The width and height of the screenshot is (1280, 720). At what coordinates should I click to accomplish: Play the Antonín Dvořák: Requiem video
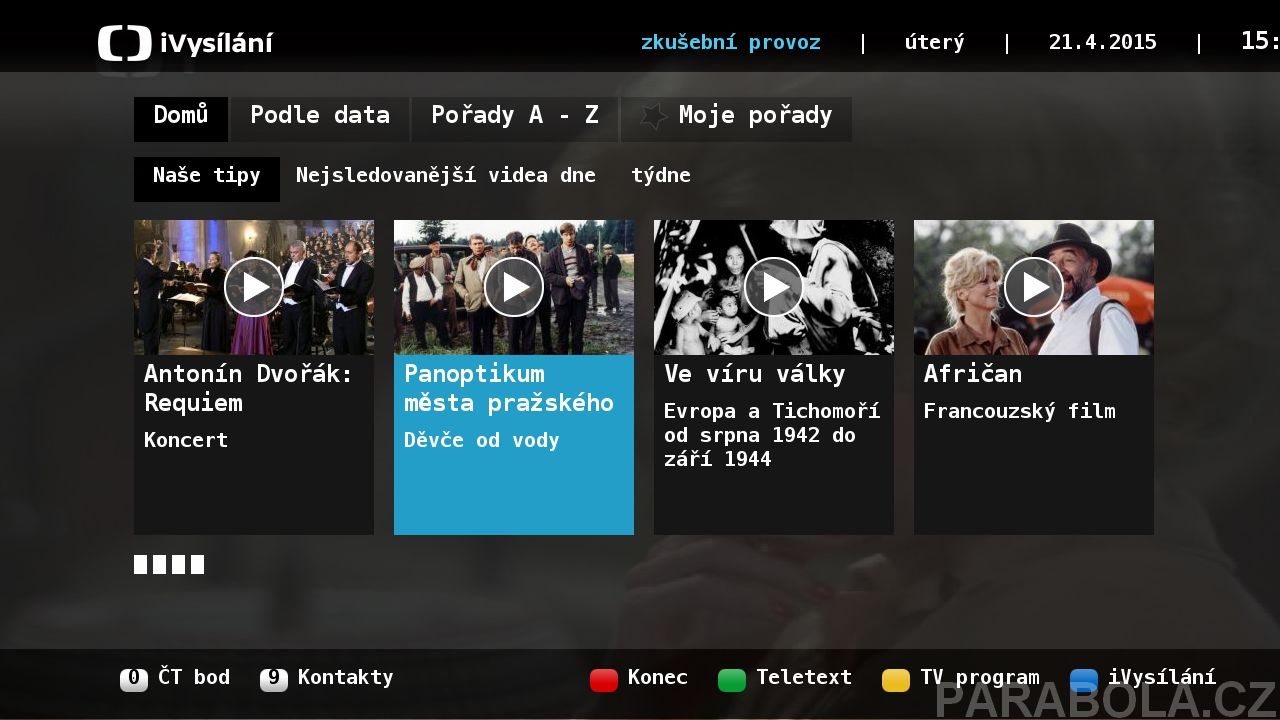click(x=254, y=287)
